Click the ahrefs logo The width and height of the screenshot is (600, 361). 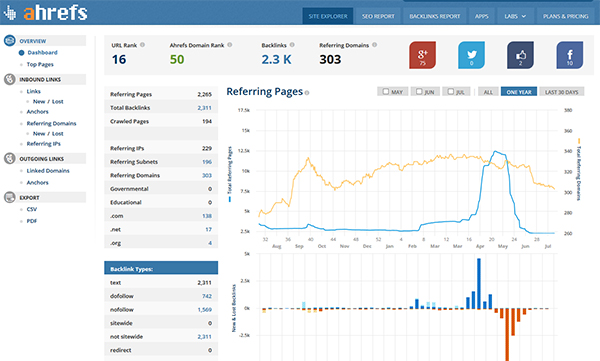[x=46, y=12]
